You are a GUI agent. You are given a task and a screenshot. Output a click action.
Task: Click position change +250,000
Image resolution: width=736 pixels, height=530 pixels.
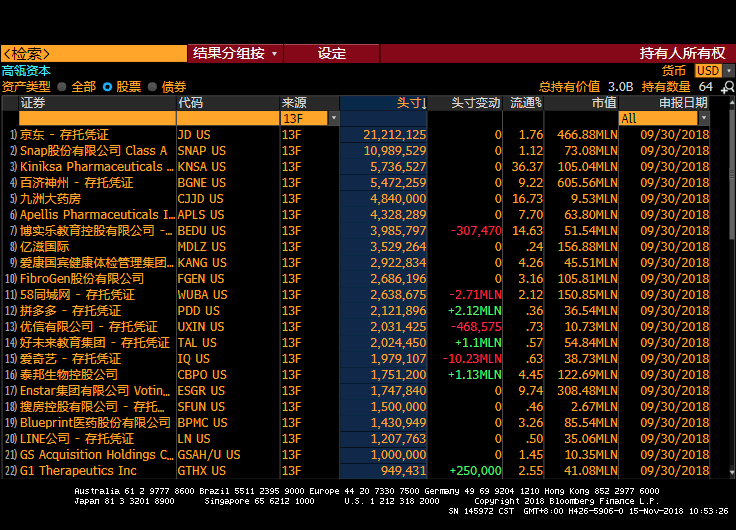click(475, 470)
